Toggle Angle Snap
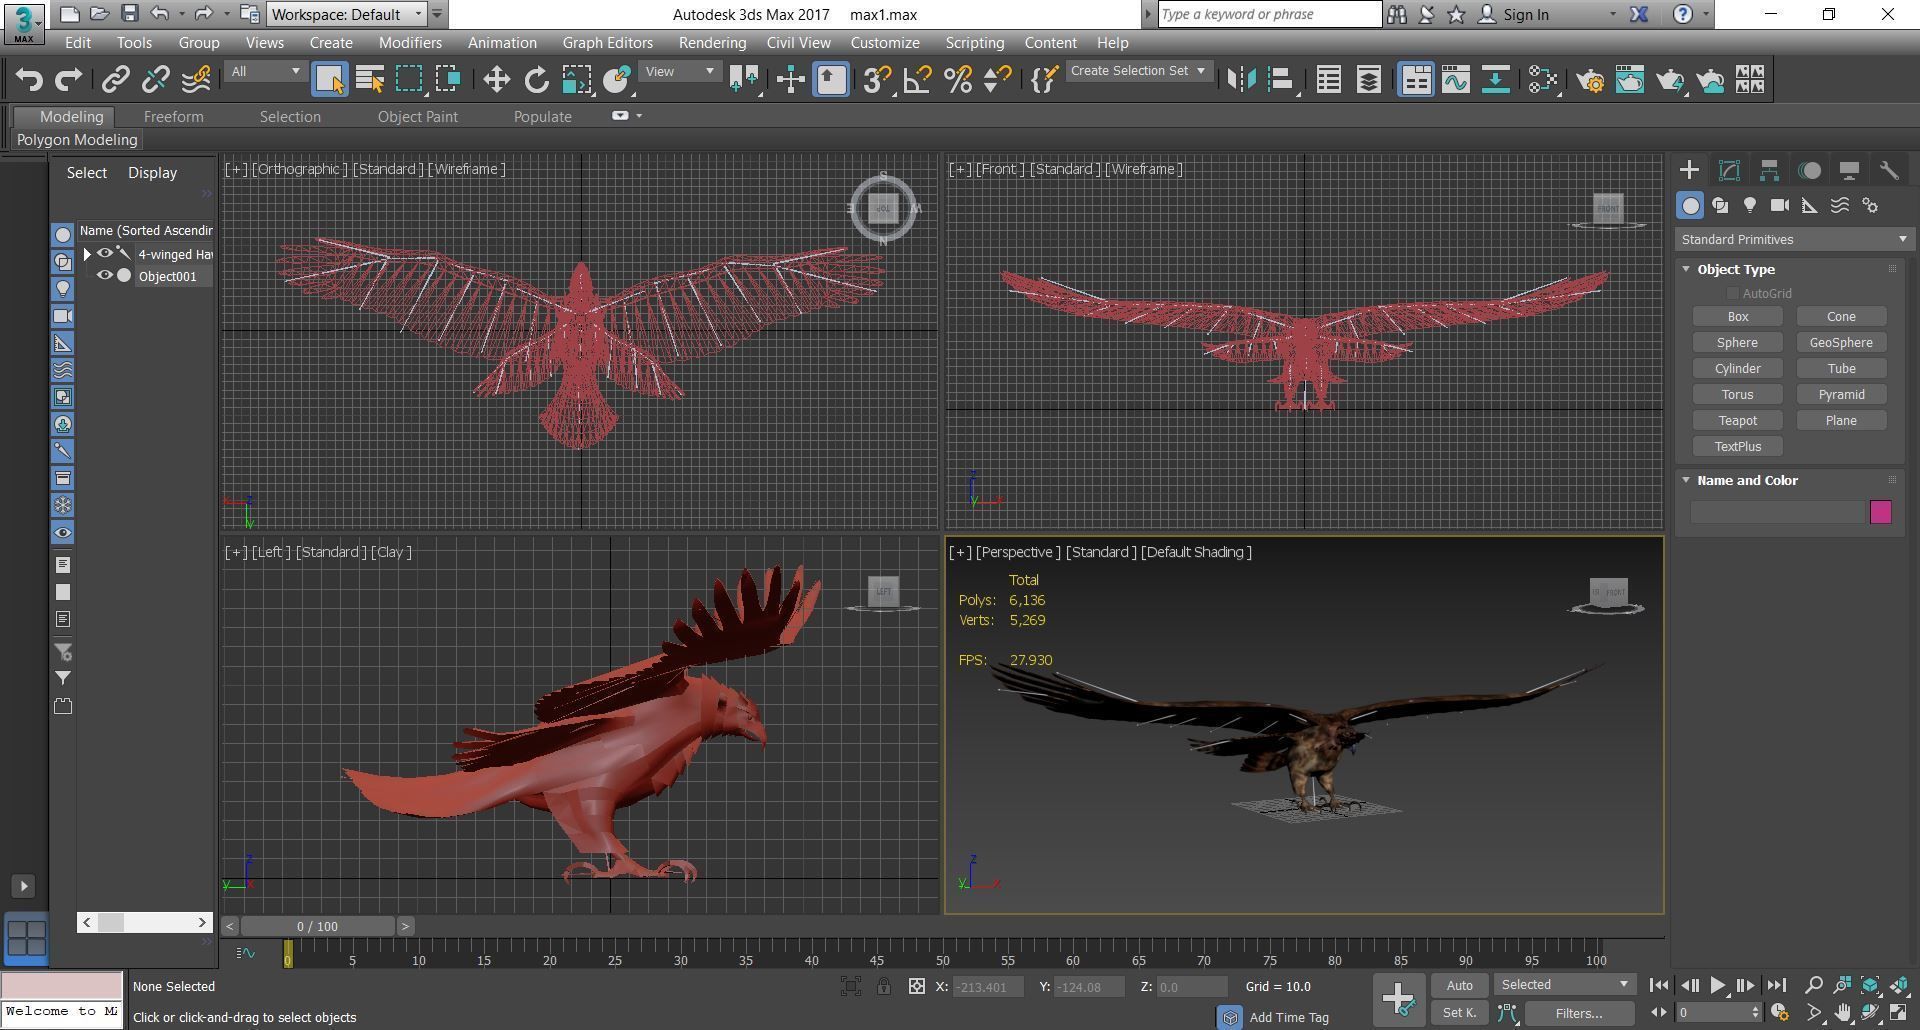1920x1030 pixels. pos(917,79)
